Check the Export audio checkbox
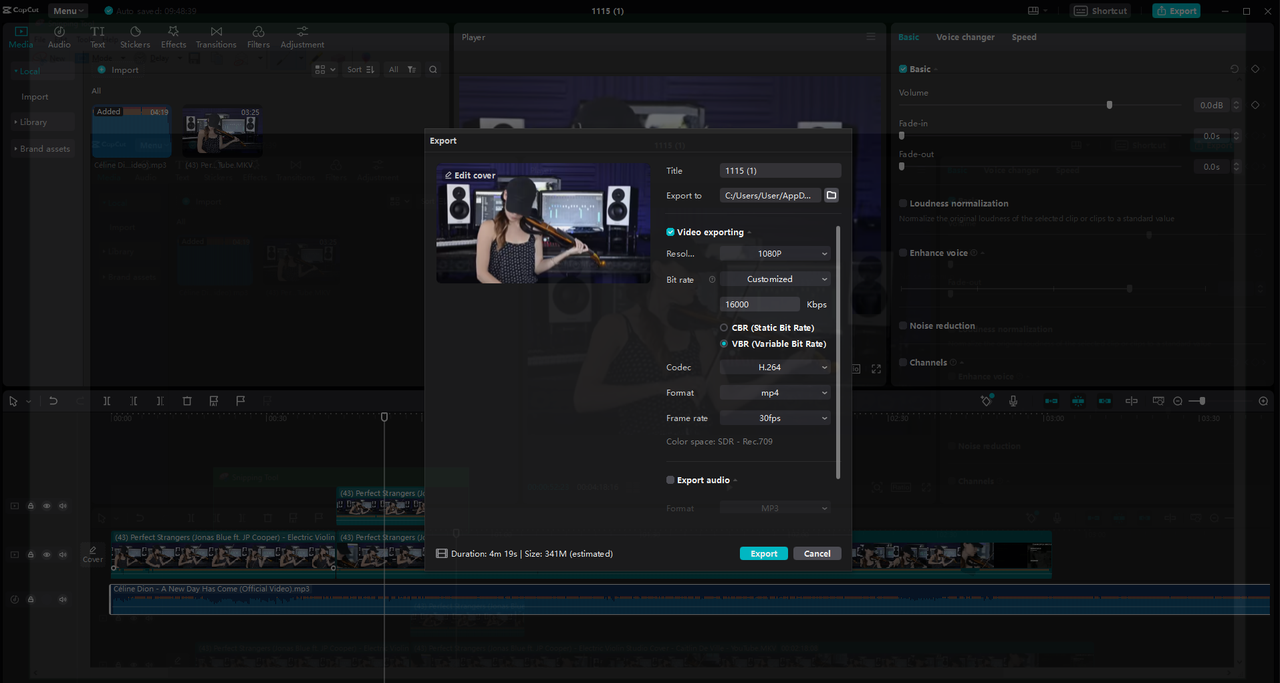Image resolution: width=1280 pixels, height=683 pixels. click(671, 480)
